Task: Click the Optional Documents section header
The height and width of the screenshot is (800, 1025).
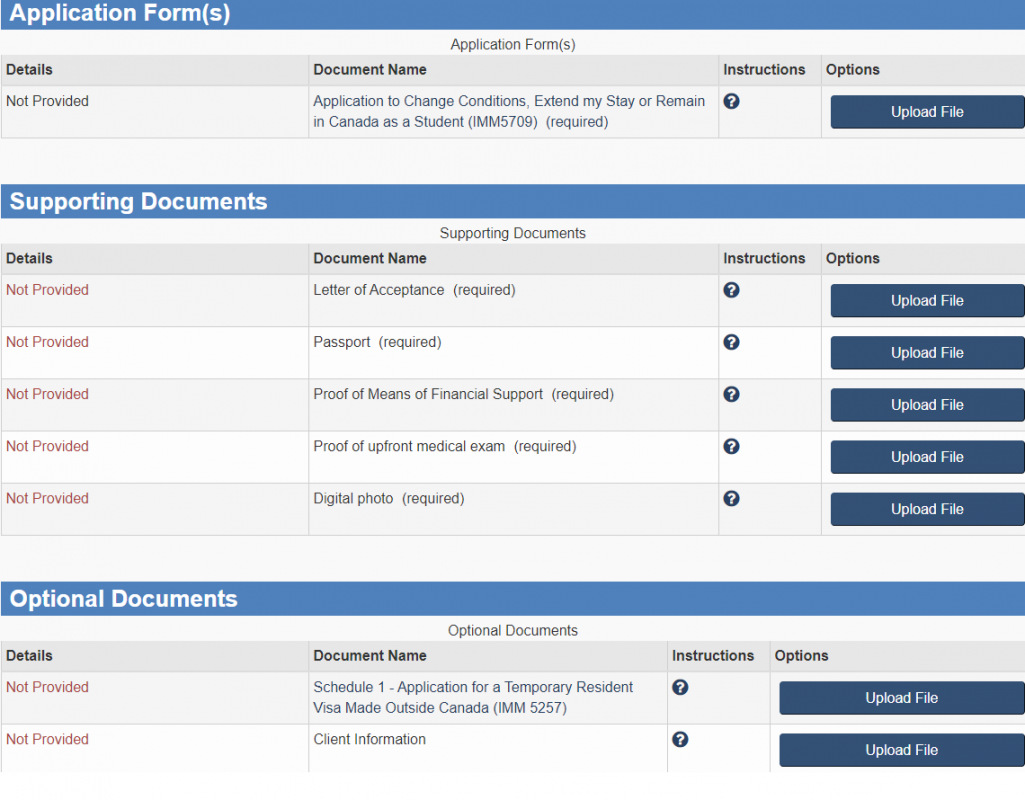Action: click(122, 598)
